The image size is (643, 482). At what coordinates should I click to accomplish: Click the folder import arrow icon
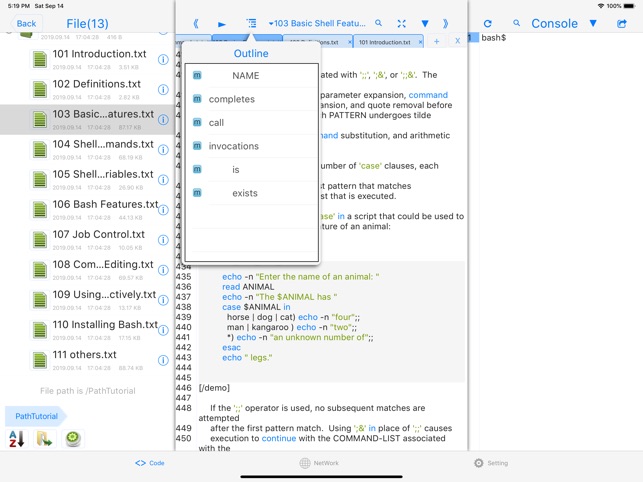click(44, 439)
